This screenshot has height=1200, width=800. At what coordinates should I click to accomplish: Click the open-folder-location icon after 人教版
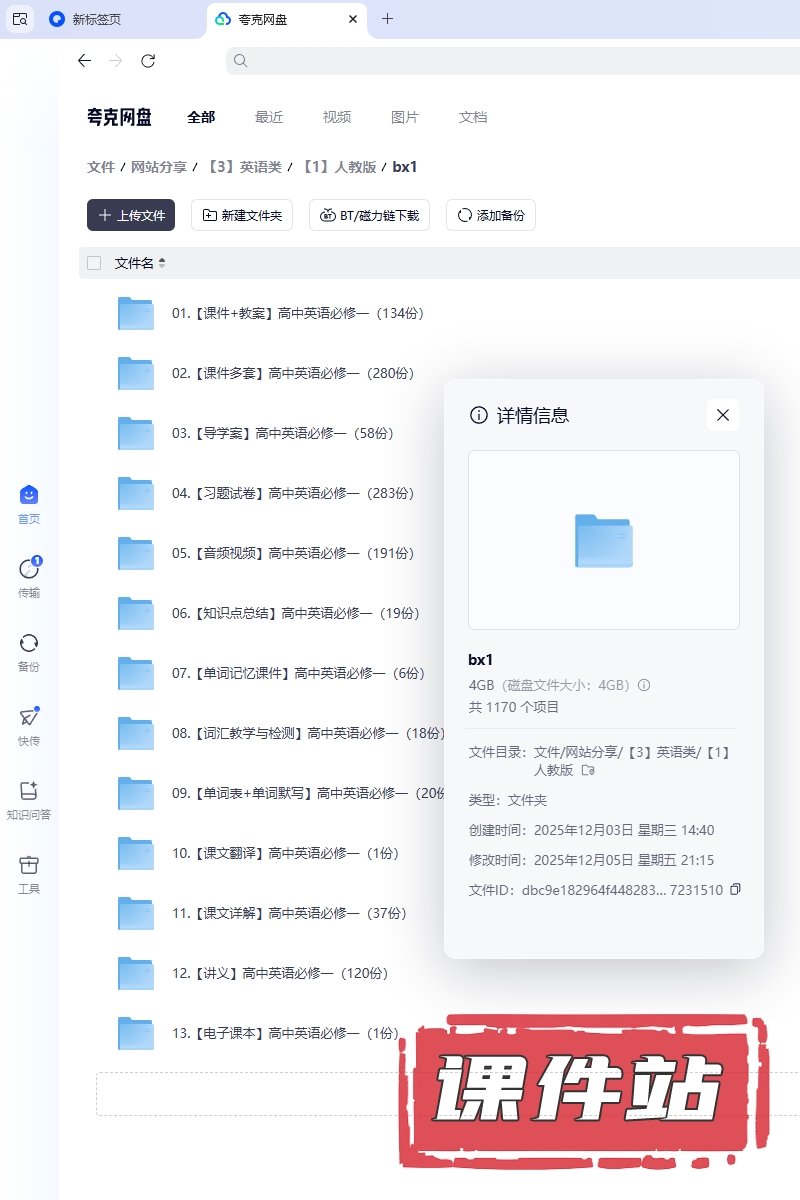coord(588,770)
